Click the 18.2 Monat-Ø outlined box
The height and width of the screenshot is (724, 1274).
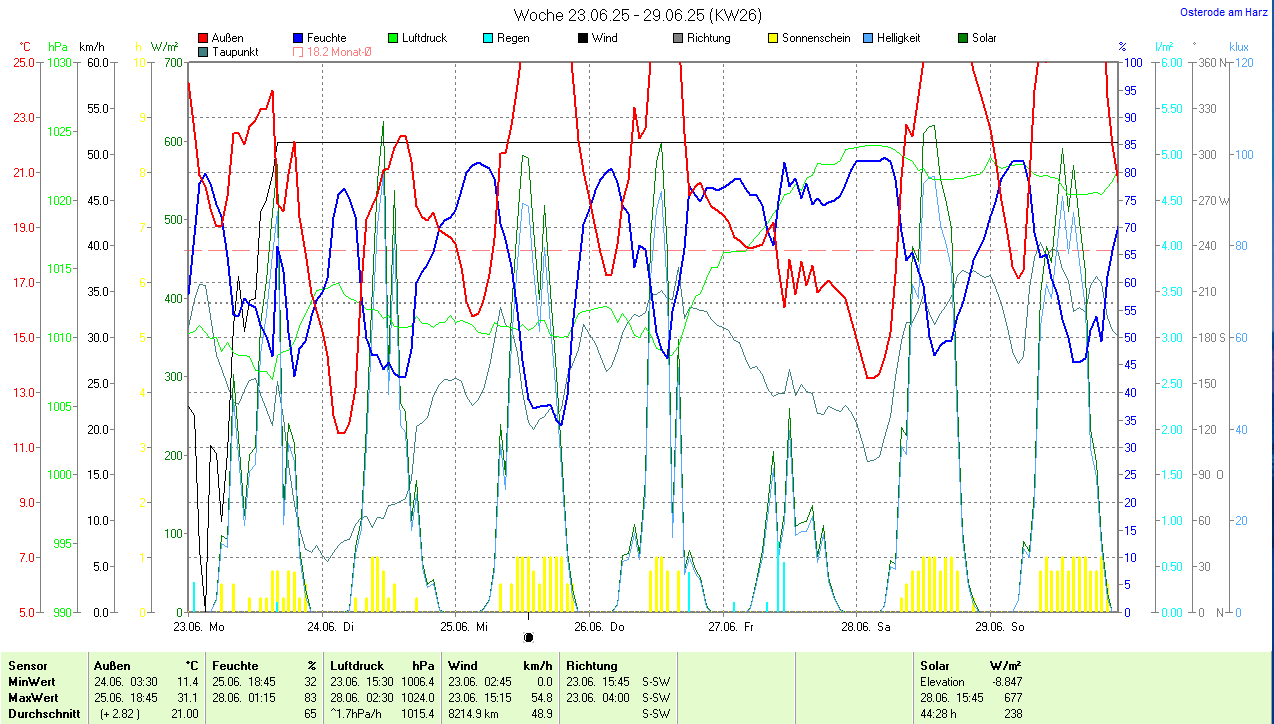point(298,52)
